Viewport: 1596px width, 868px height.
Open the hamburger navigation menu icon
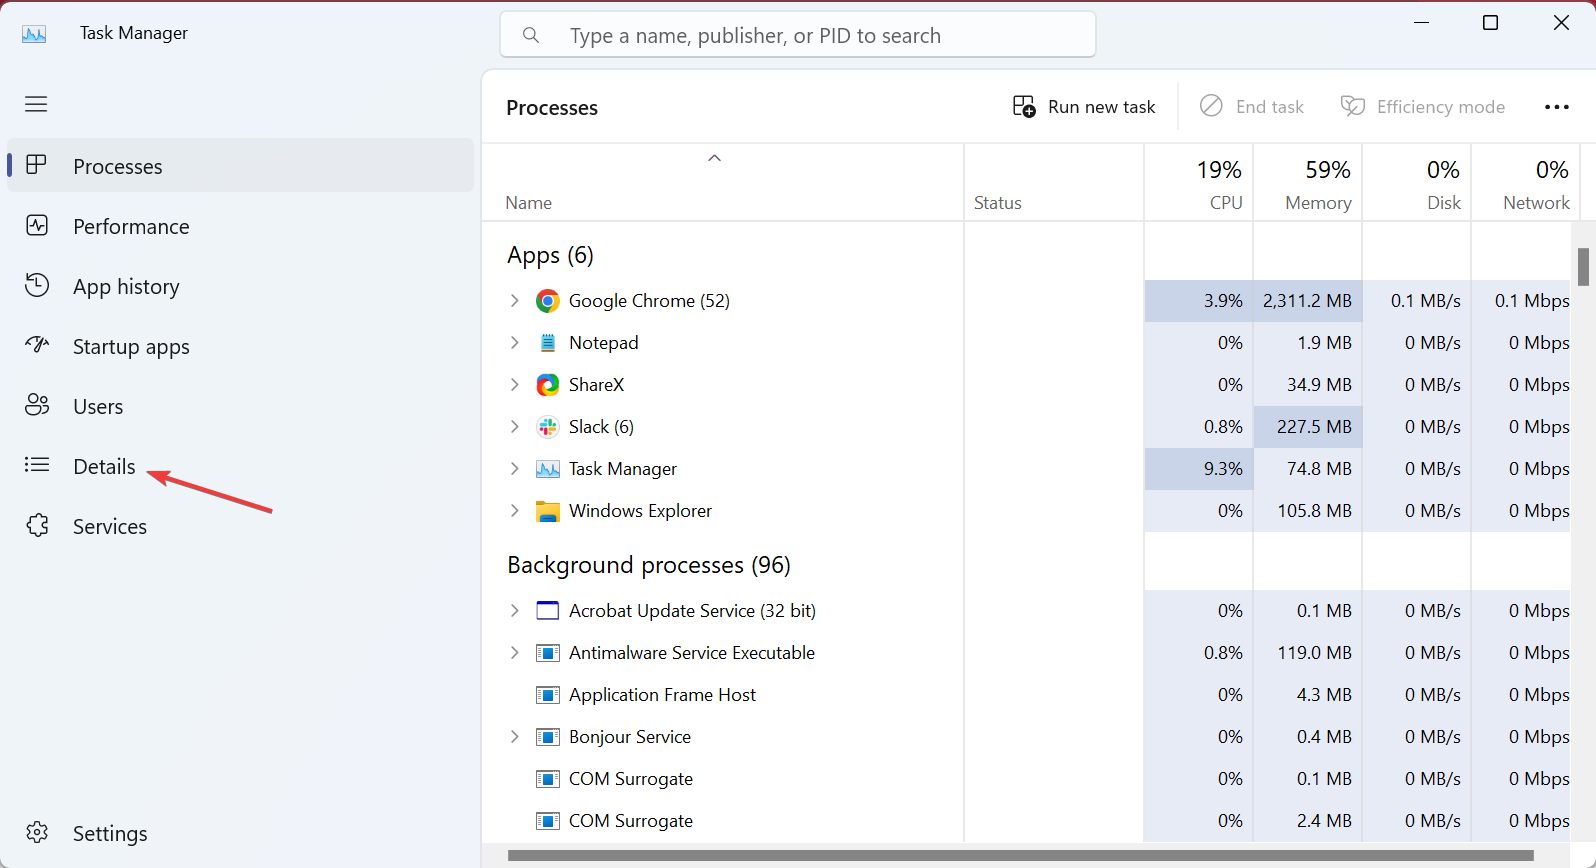point(36,104)
